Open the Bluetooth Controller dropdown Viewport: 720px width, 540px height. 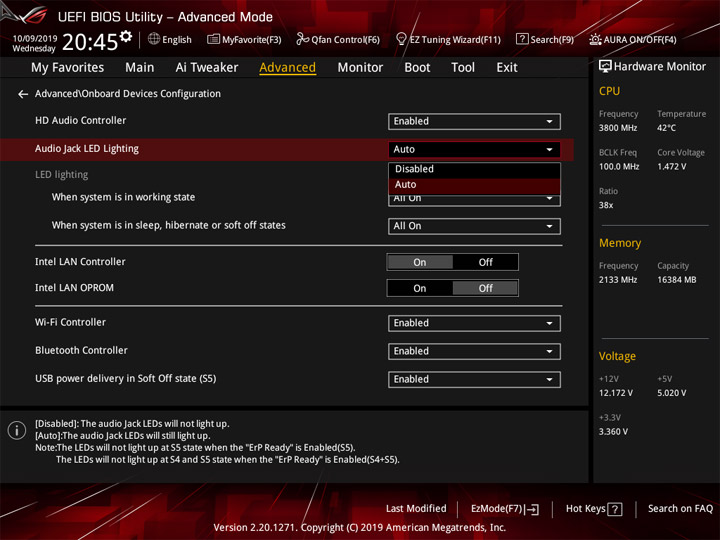tap(474, 351)
